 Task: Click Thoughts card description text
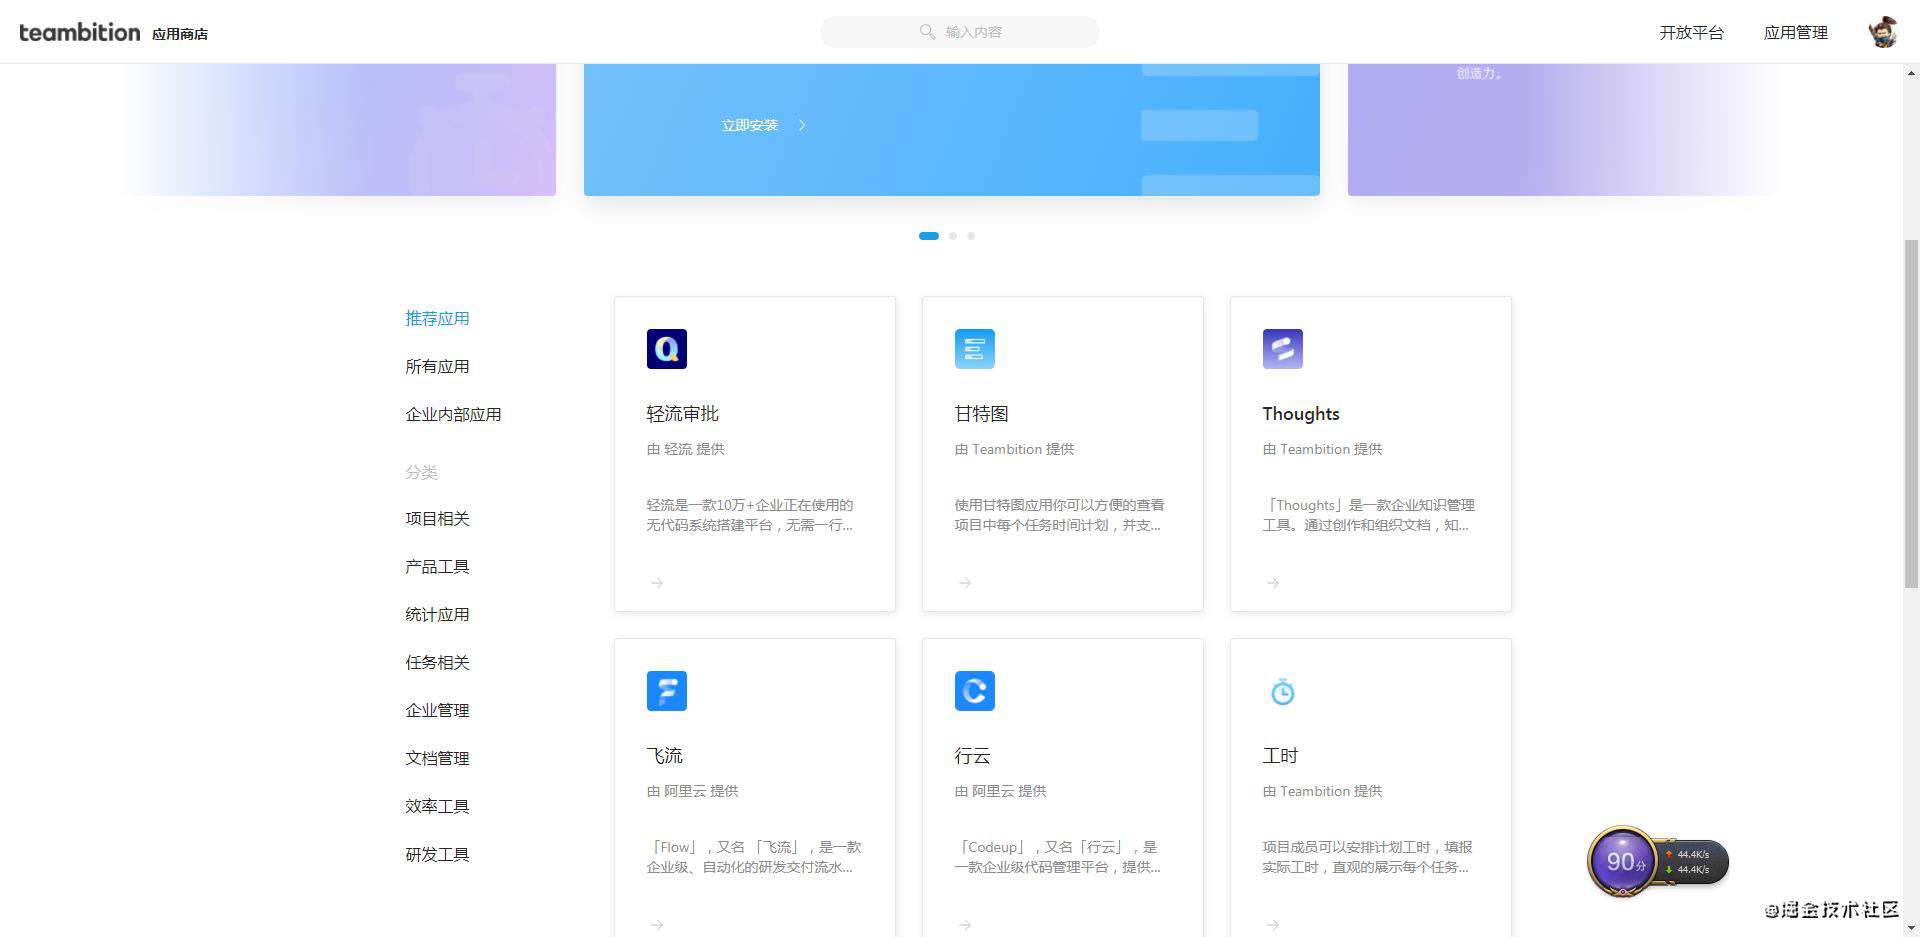point(1368,515)
